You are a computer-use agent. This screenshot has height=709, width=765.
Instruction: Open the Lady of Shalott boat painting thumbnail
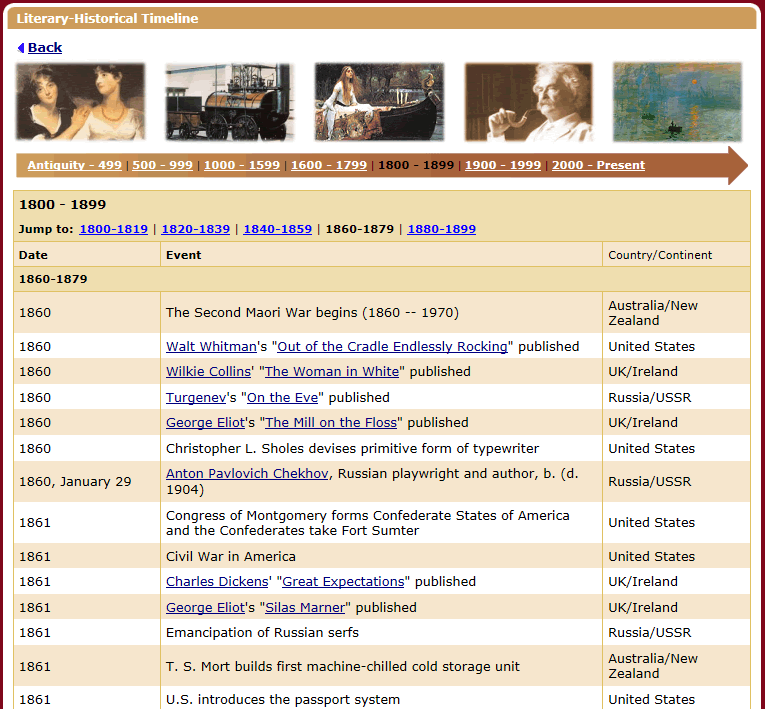tap(380, 102)
